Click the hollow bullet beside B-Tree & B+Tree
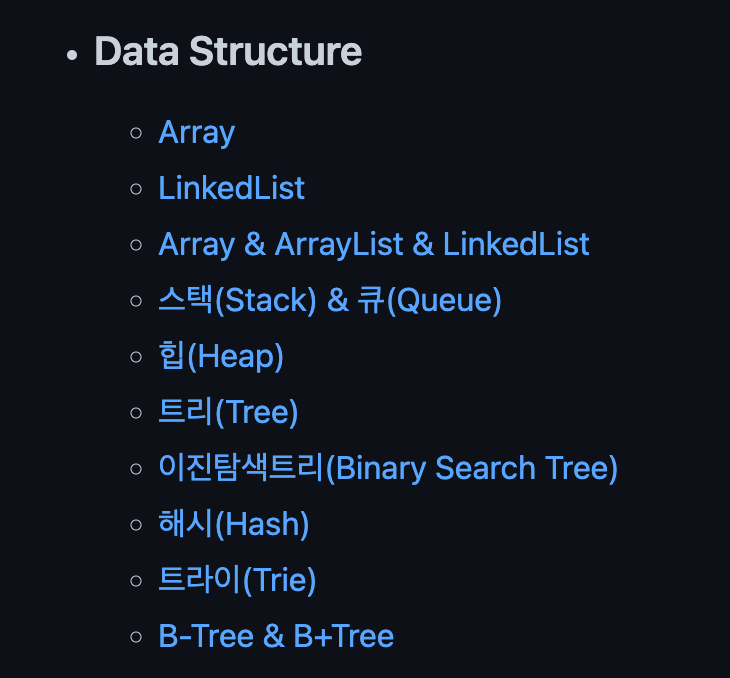730x678 pixels. (x=136, y=638)
